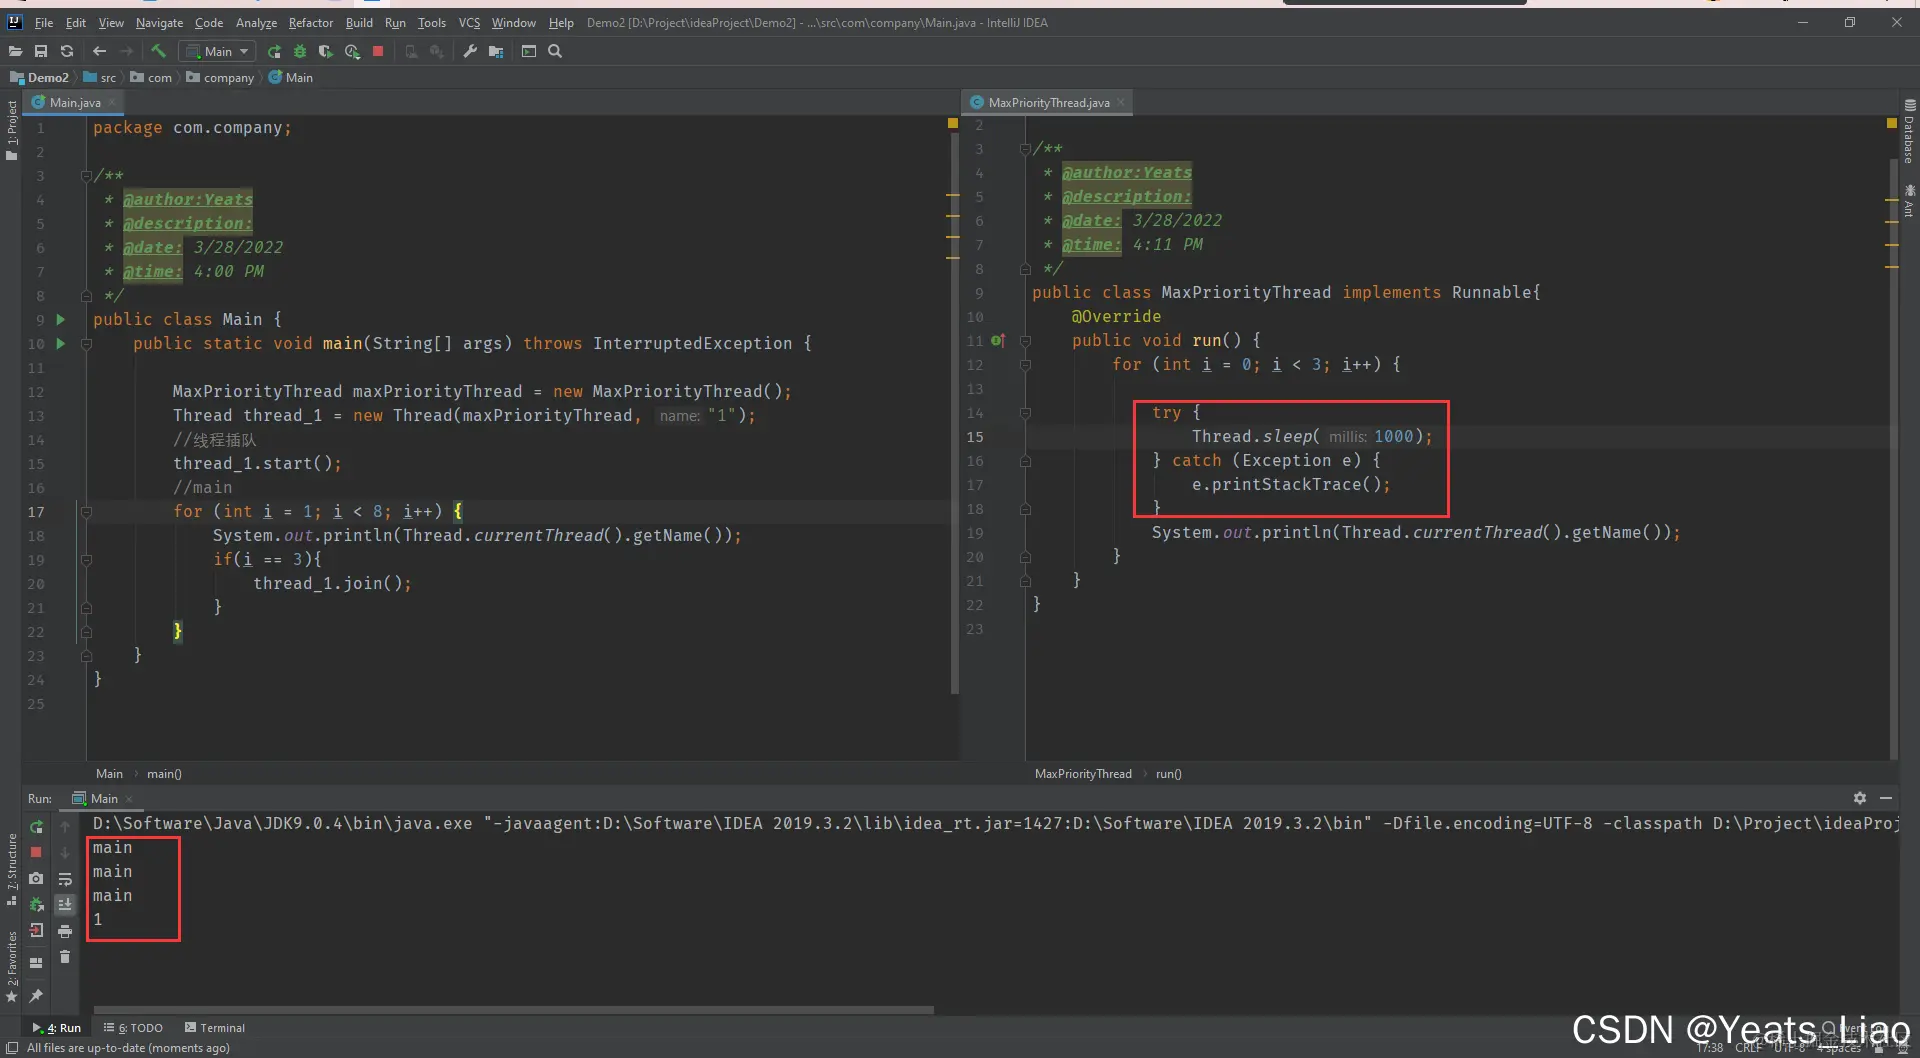Fold the for loop at line 17 in Main.java

pos(86,511)
